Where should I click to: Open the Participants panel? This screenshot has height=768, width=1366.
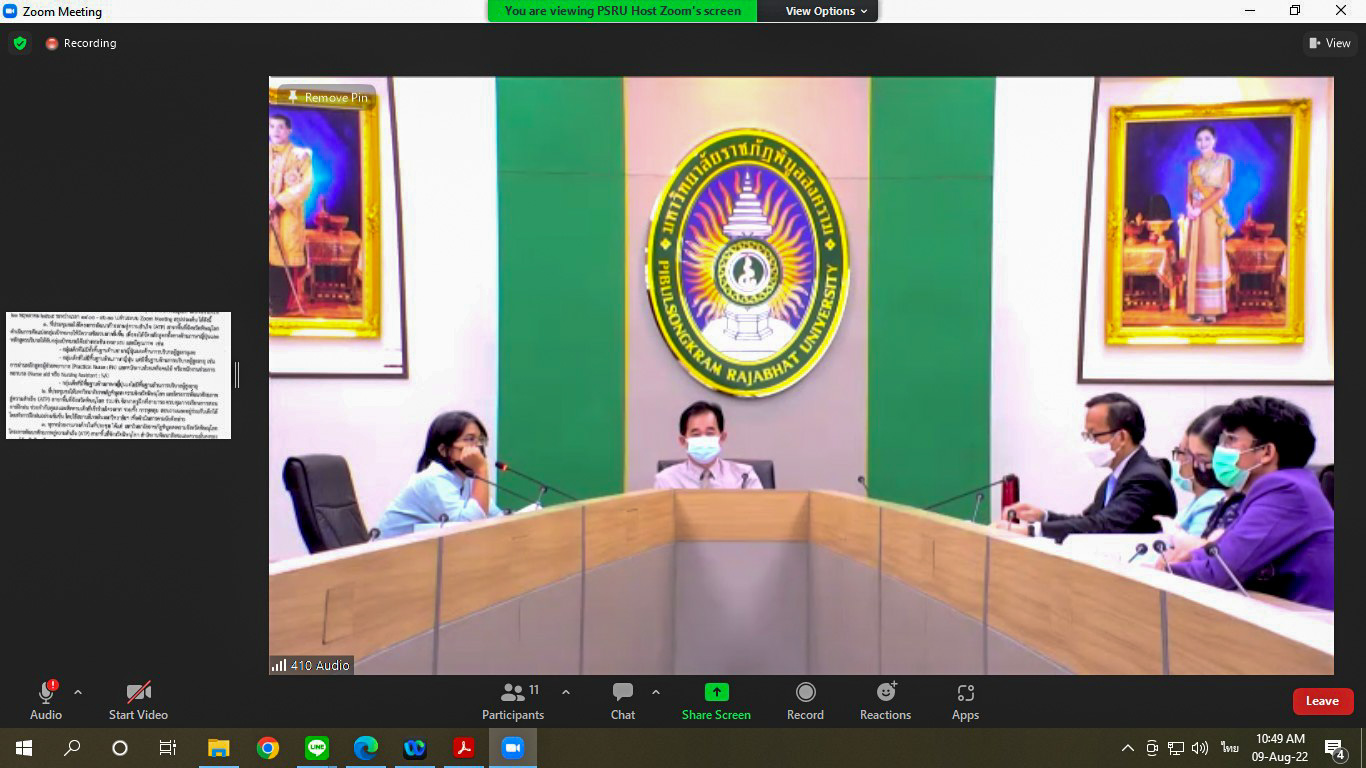click(513, 700)
